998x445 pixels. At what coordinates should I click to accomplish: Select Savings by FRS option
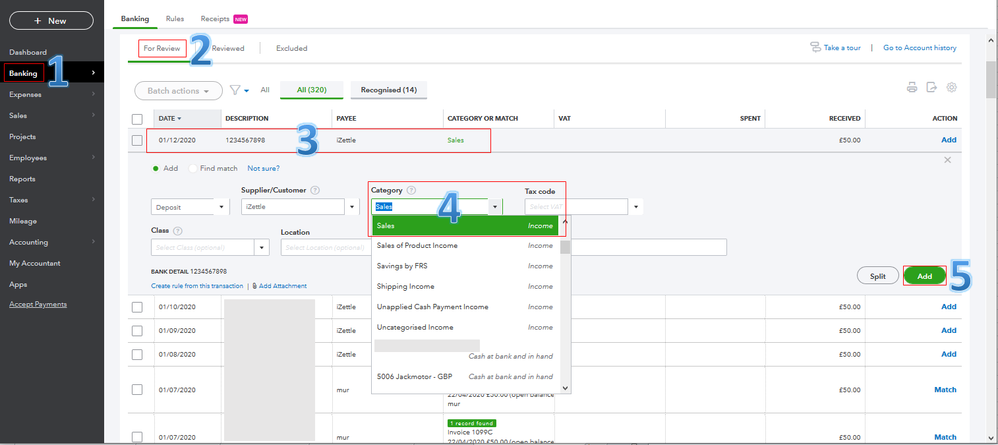click(465, 266)
